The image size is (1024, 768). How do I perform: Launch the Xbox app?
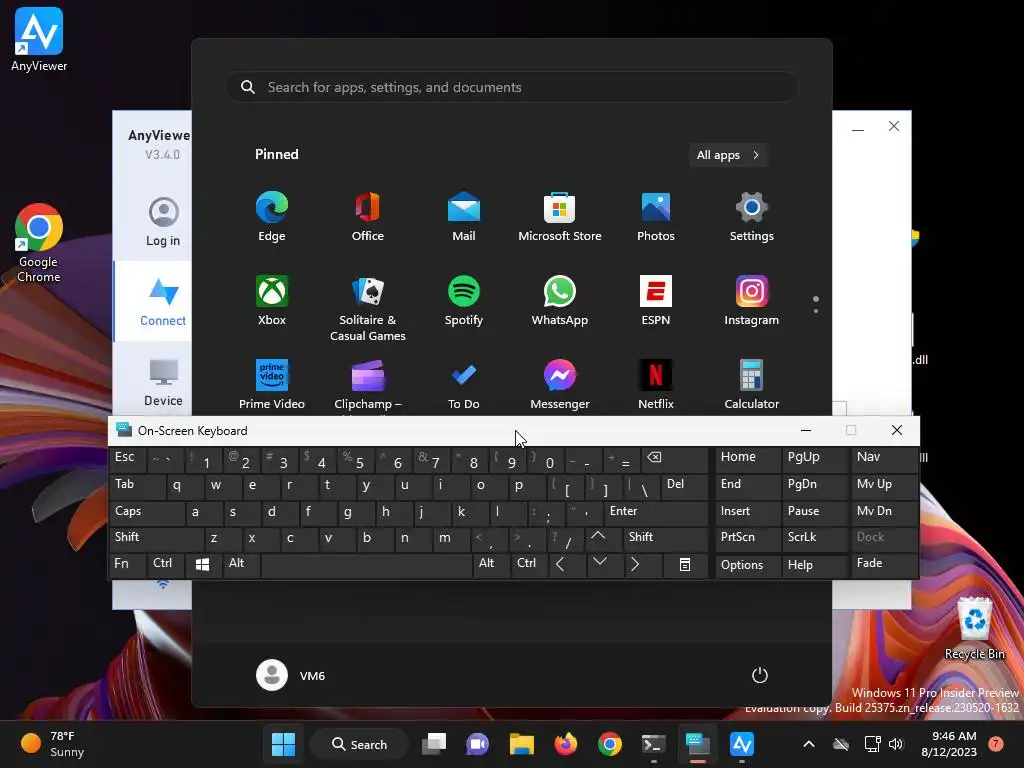272,301
